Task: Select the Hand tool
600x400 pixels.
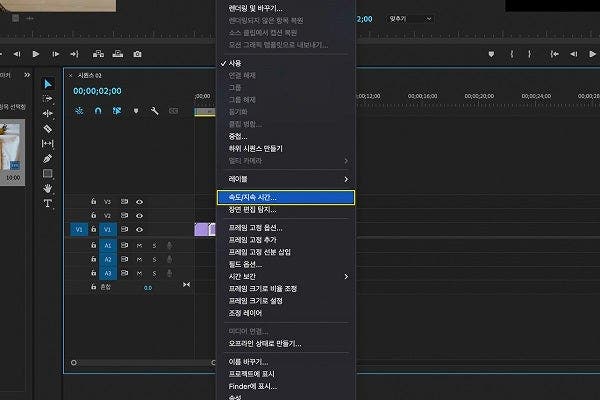Action: (48, 188)
